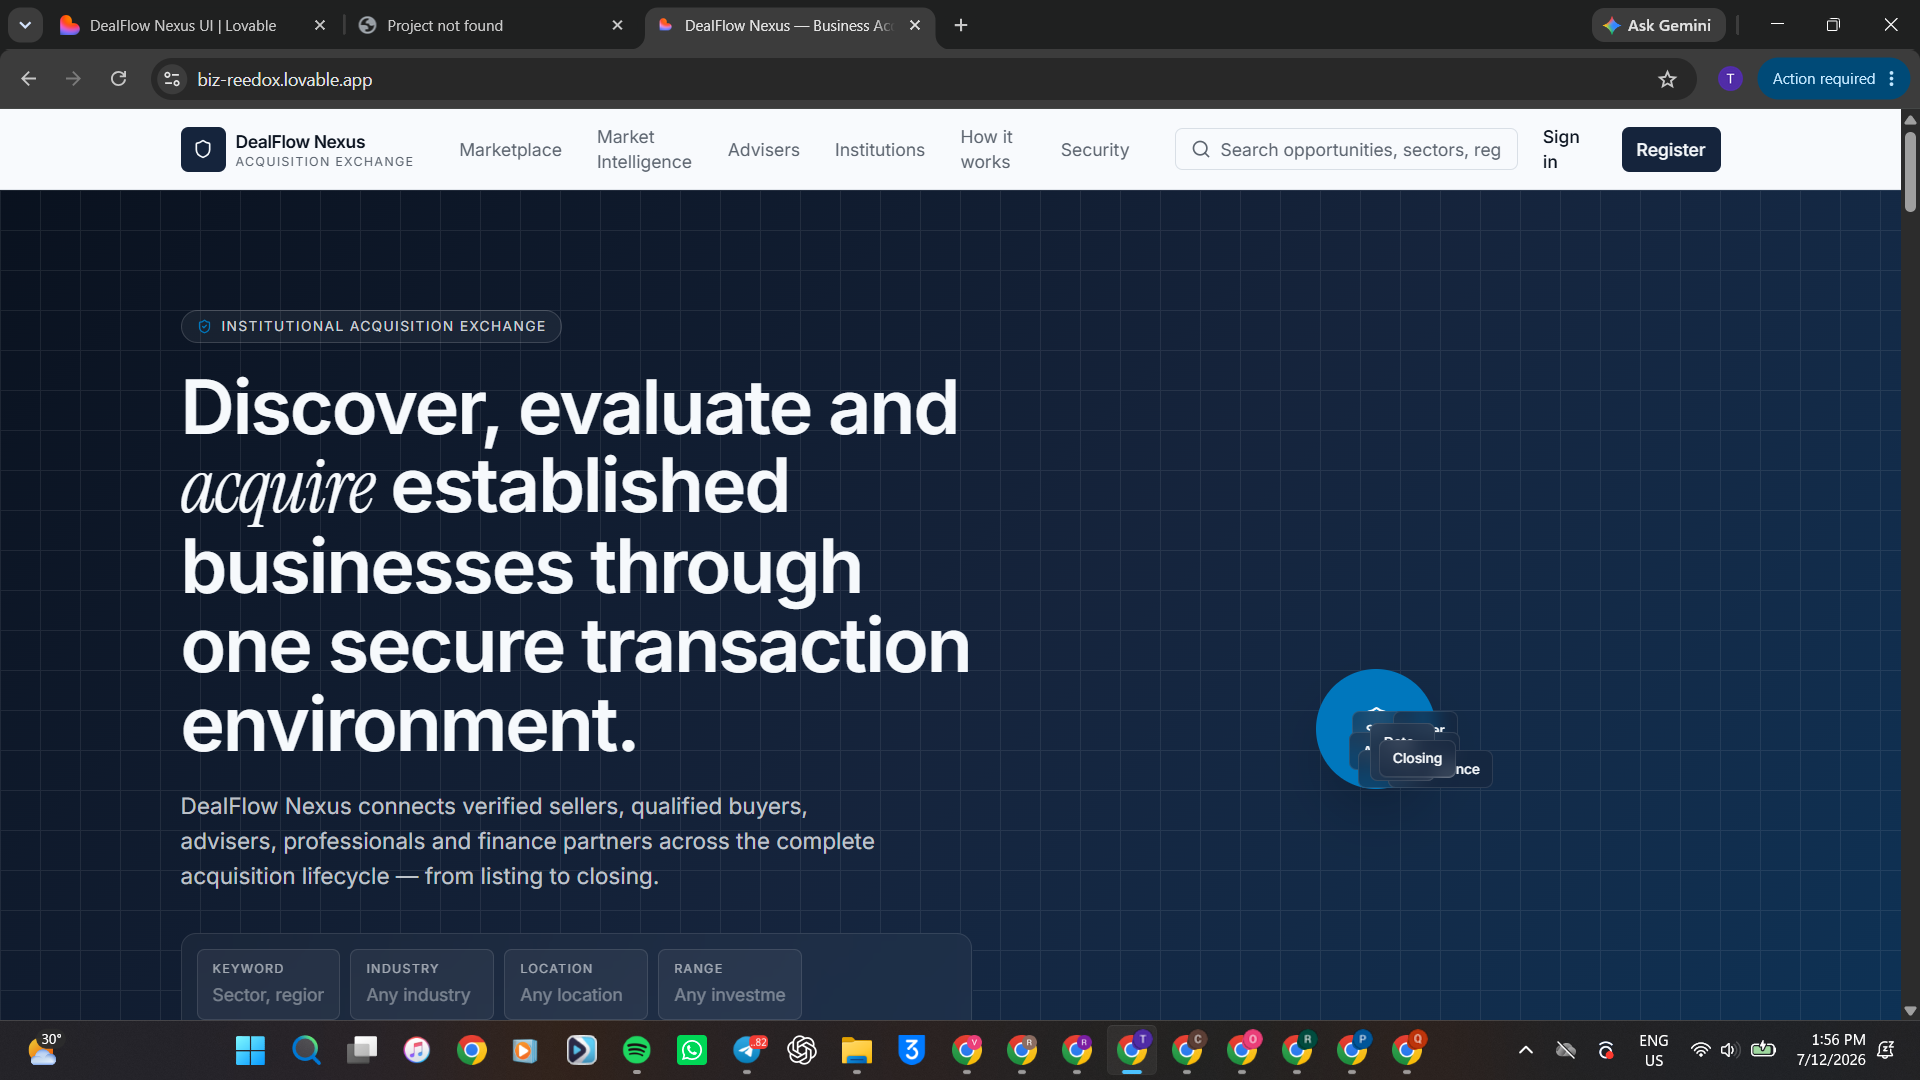Open the weather widget showing 30°
This screenshot has width=1920, height=1080.
tap(45, 1050)
